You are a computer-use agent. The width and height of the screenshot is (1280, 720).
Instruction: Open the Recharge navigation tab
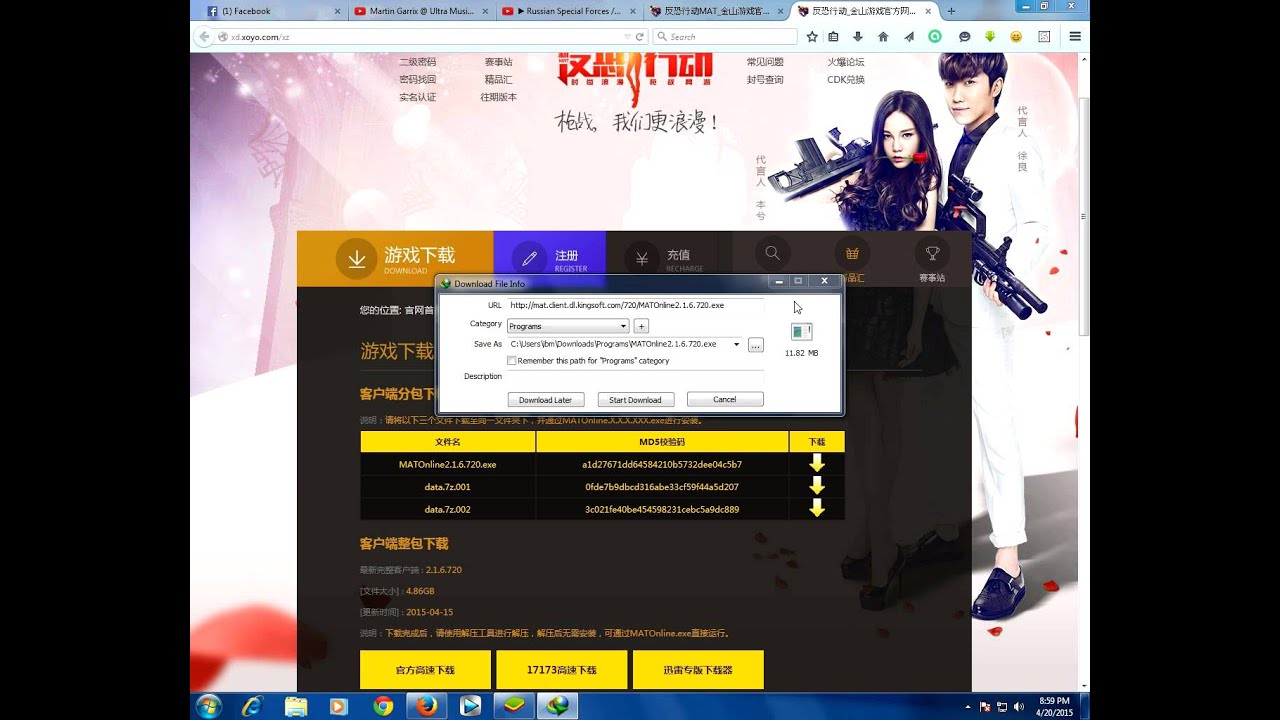[668, 255]
